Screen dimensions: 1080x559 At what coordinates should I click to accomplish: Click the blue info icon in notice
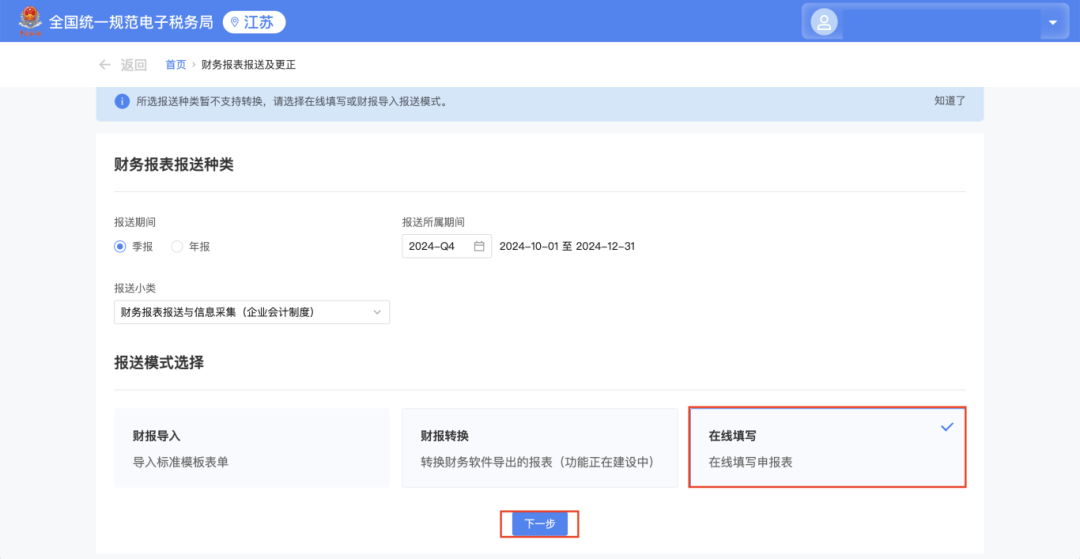pyautogui.click(x=122, y=101)
